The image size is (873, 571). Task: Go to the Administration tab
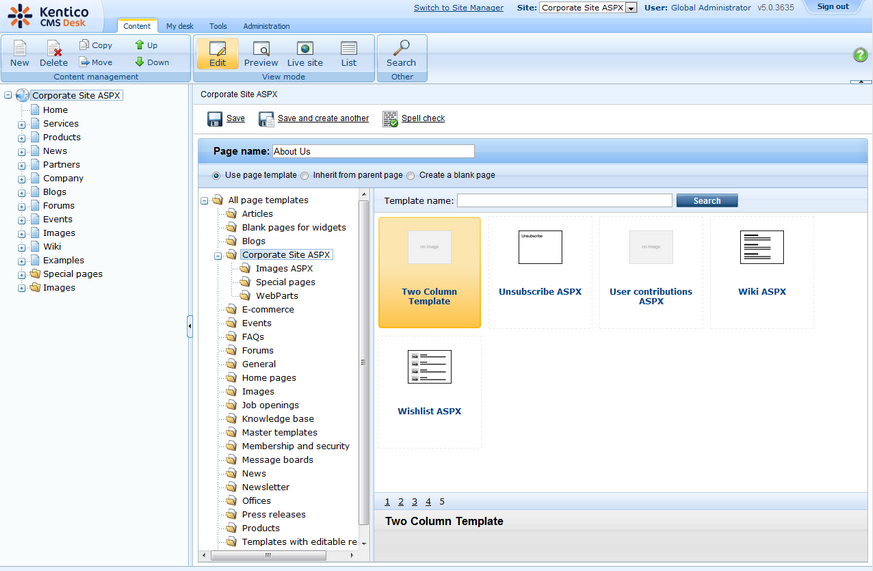click(266, 26)
